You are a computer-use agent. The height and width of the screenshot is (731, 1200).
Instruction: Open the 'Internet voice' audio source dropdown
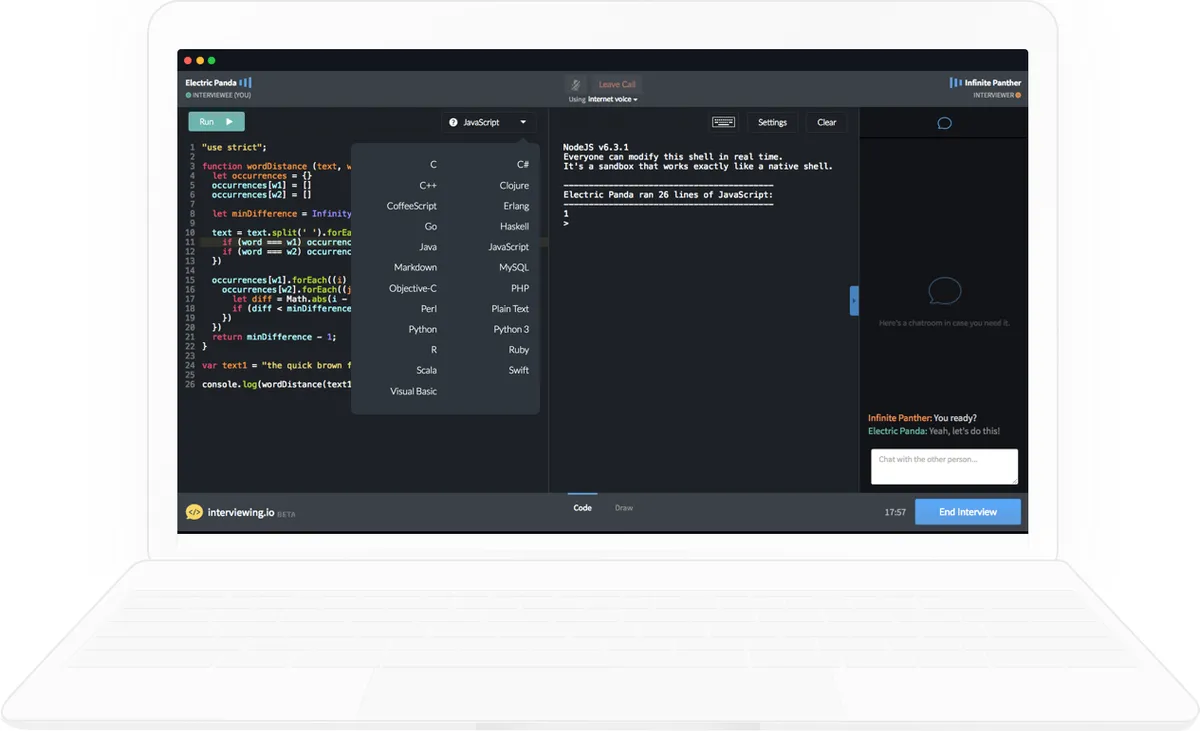[x=612, y=100]
